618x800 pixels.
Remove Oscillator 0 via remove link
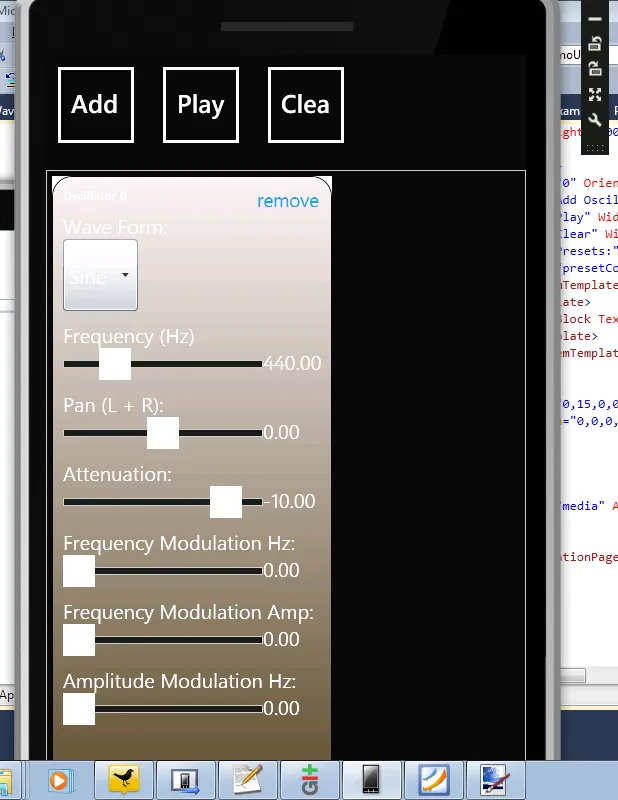(x=288, y=201)
